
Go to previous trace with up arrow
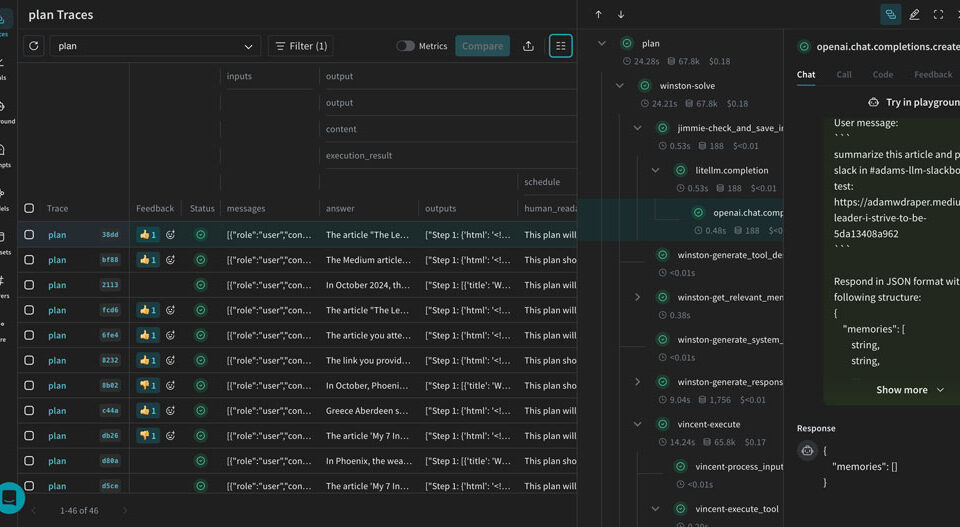pyautogui.click(x=598, y=15)
